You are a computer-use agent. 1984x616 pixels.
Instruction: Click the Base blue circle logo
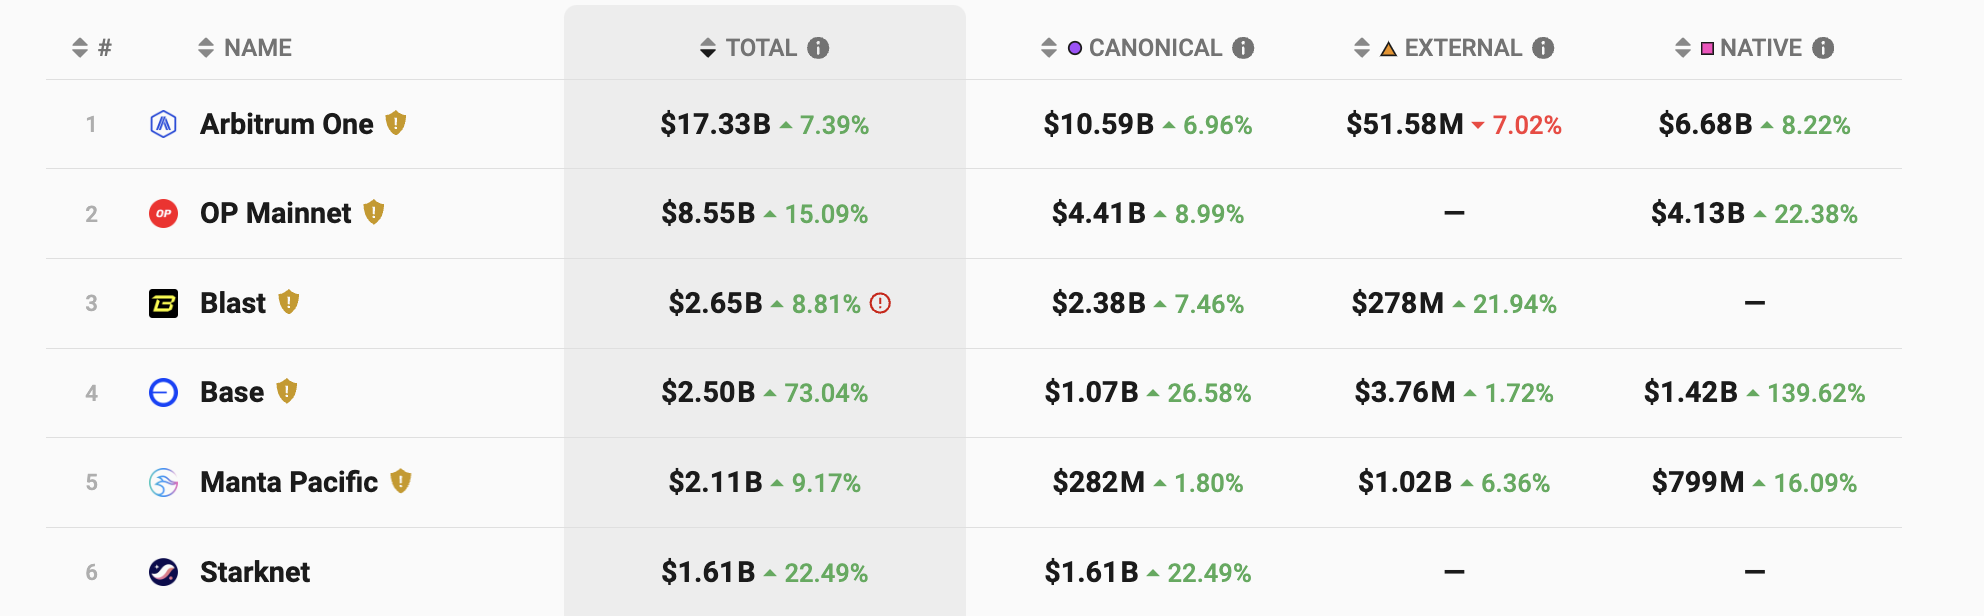point(163,392)
